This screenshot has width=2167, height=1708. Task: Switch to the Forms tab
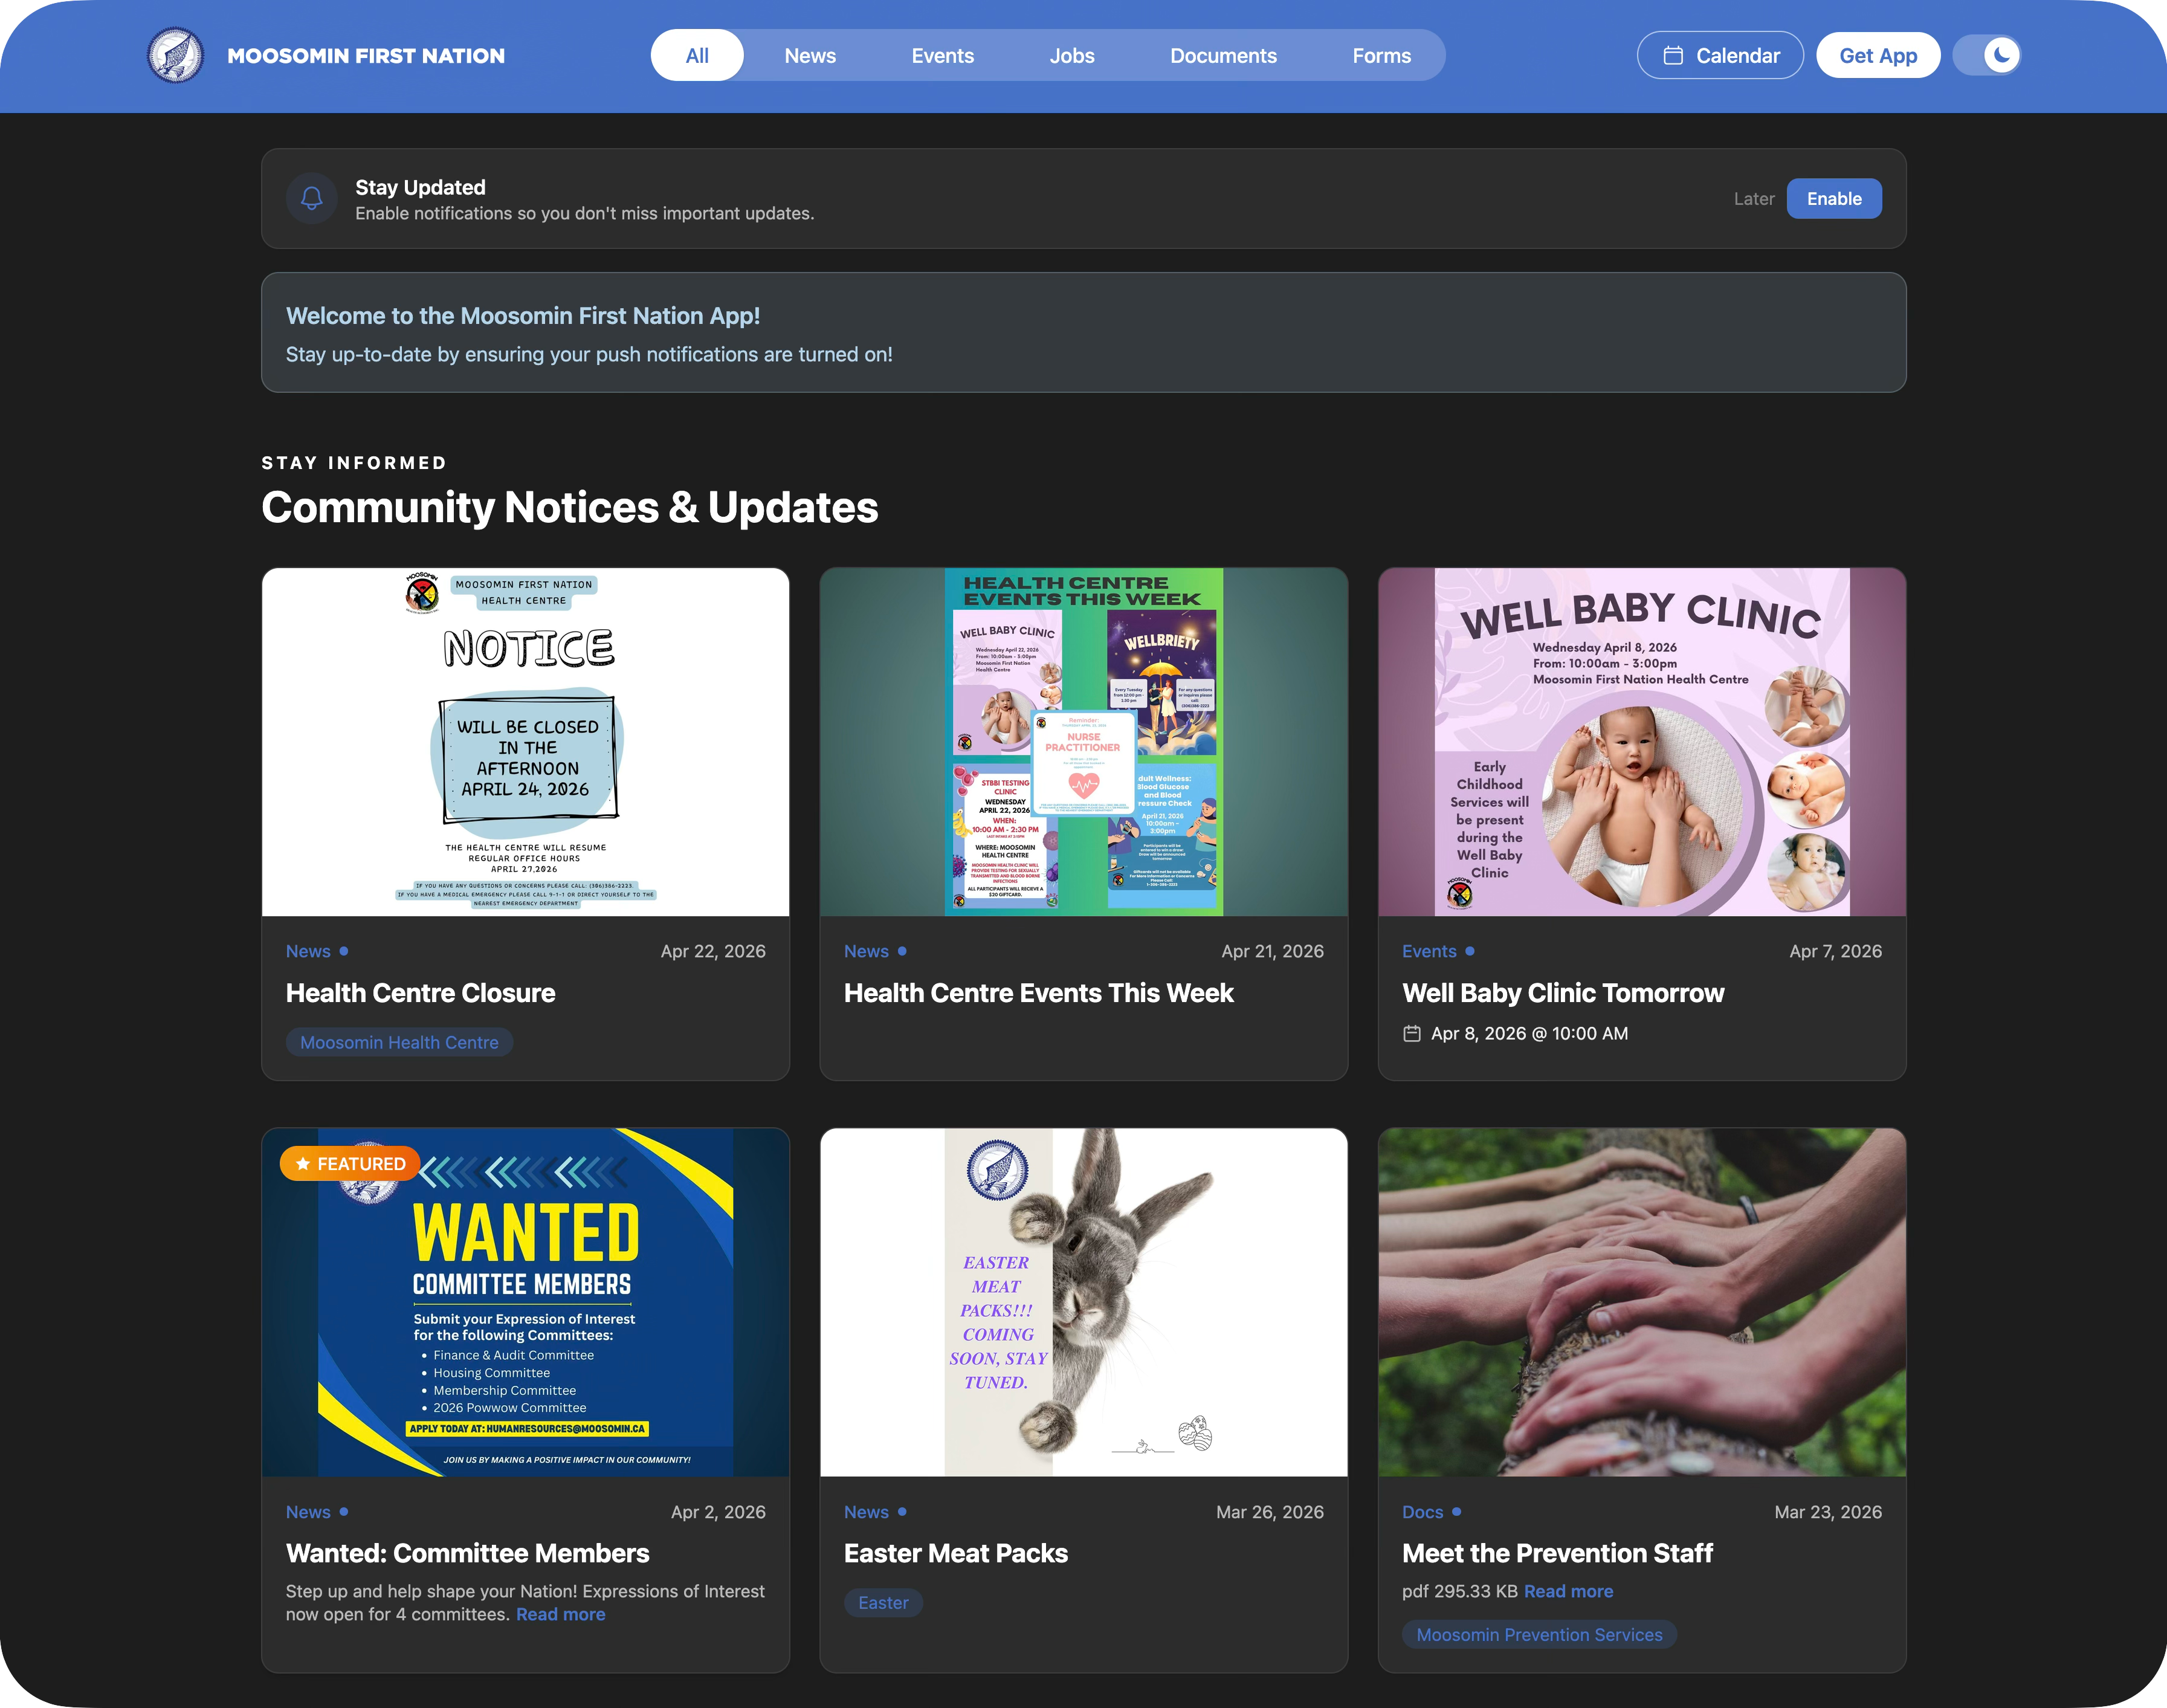(1381, 55)
